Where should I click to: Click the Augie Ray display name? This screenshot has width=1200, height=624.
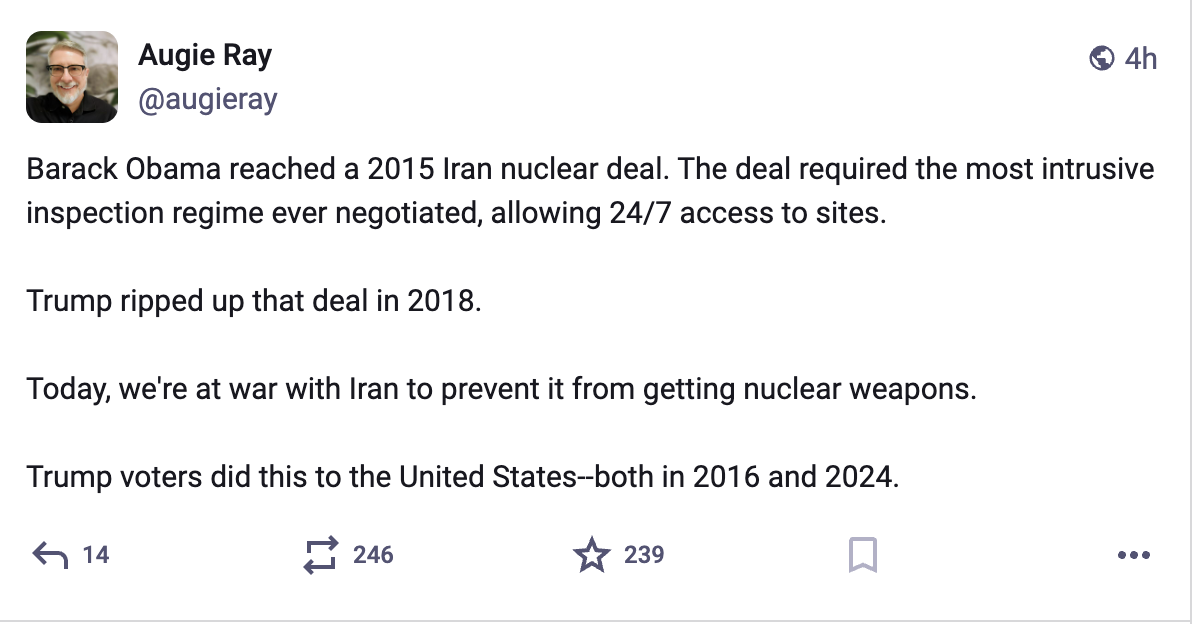(205, 56)
